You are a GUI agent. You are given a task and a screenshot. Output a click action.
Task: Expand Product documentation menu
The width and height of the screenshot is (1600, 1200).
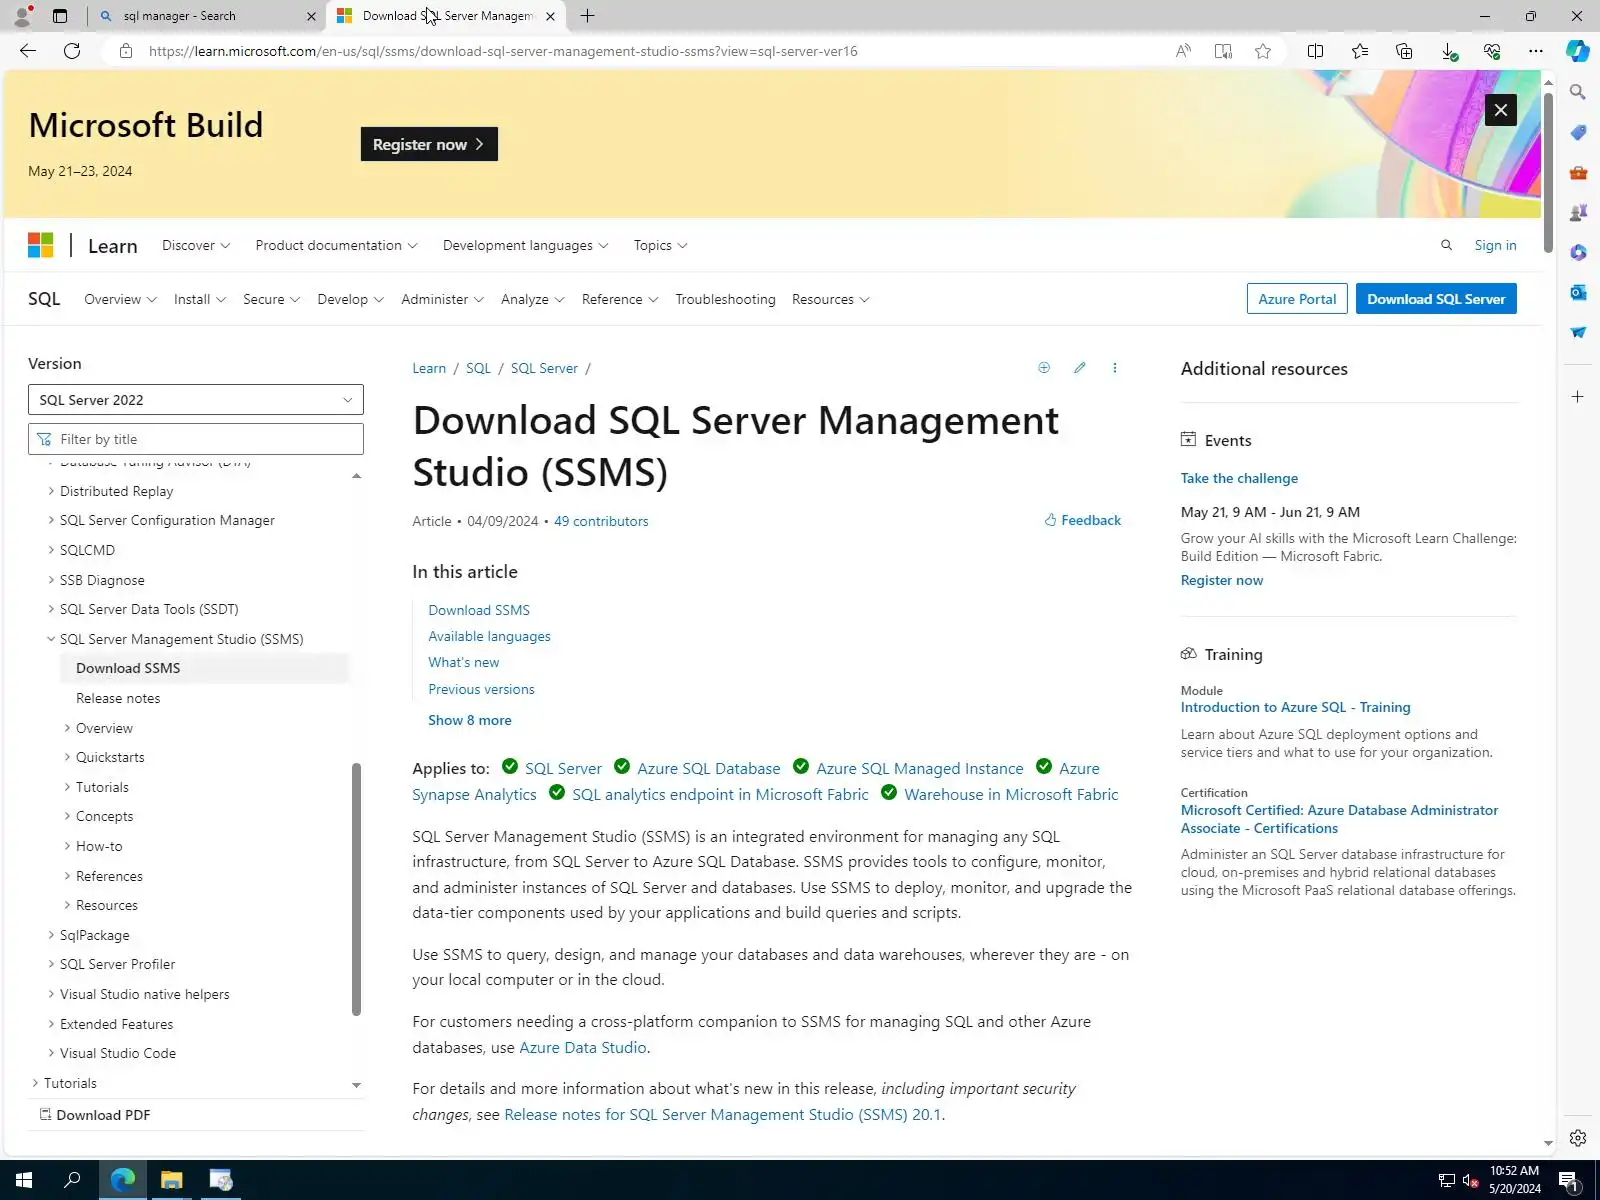tap(336, 245)
